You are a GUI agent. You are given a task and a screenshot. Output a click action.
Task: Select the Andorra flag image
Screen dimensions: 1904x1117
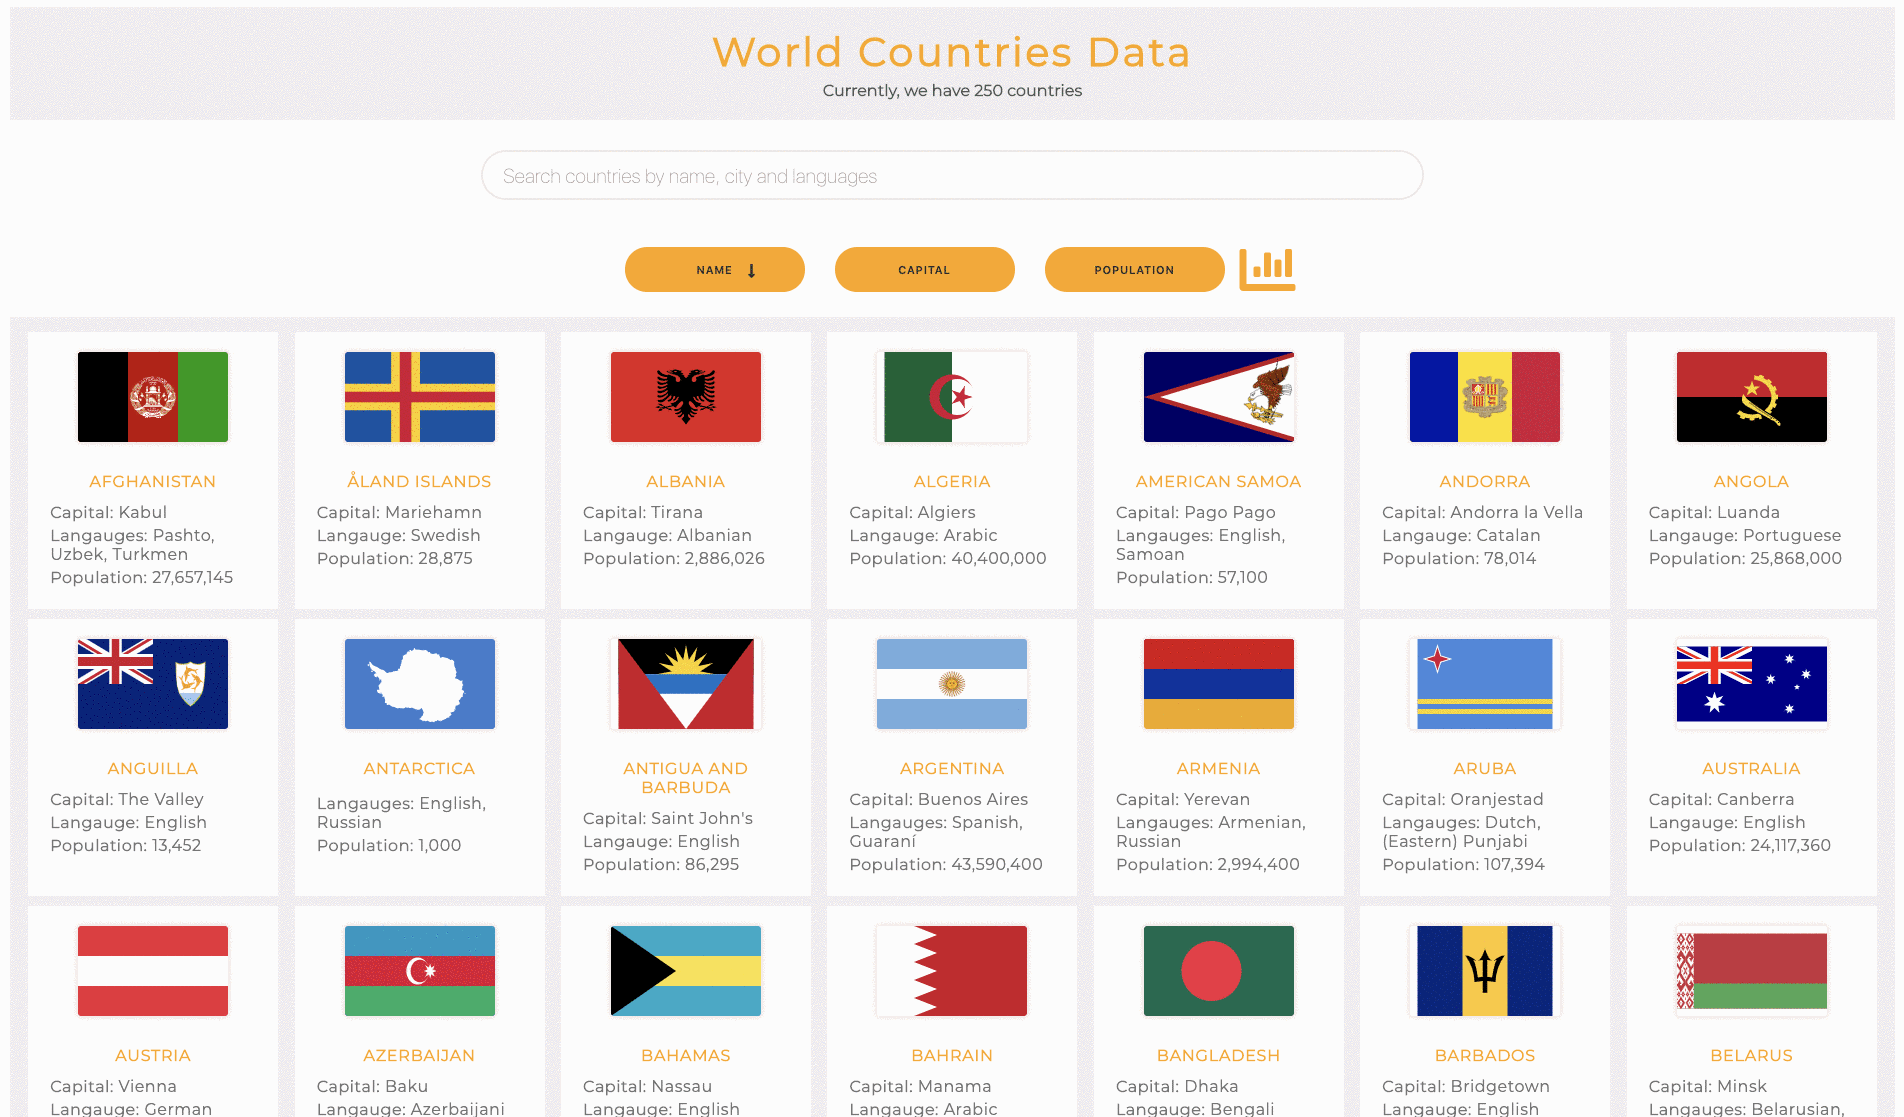1484,396
